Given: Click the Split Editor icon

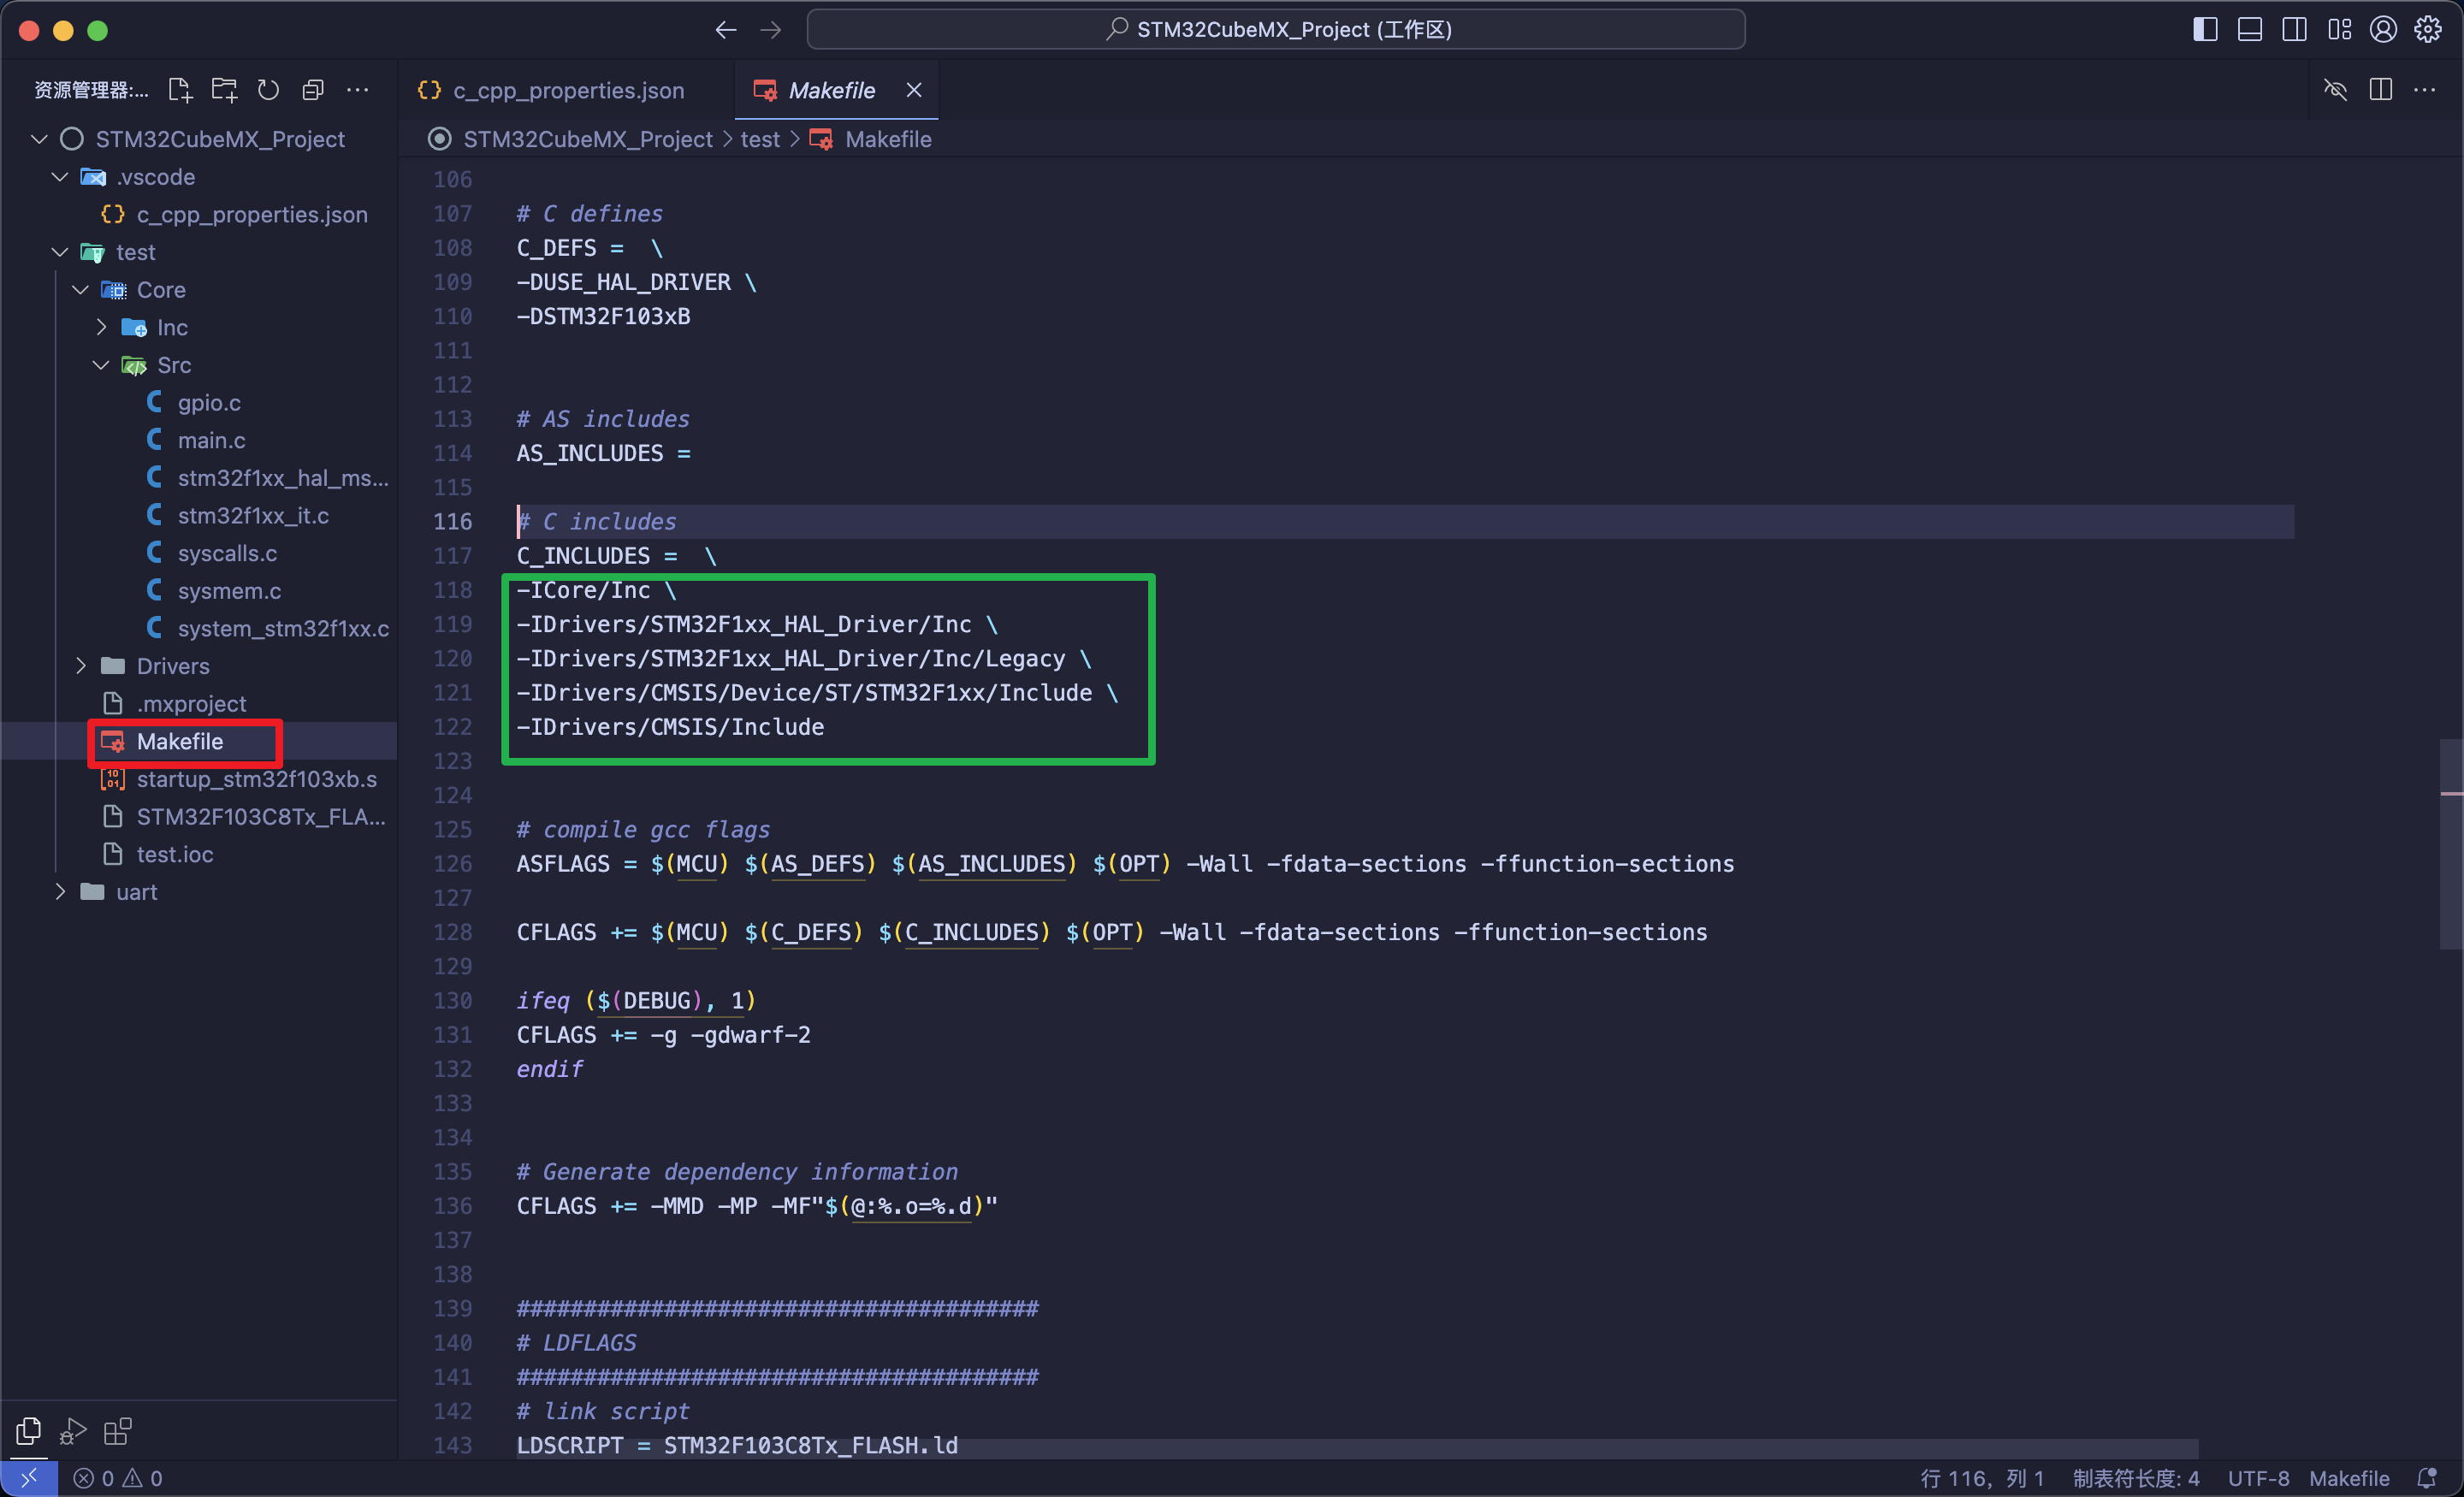Looking at the screenshot, I should click(2380, 89).
